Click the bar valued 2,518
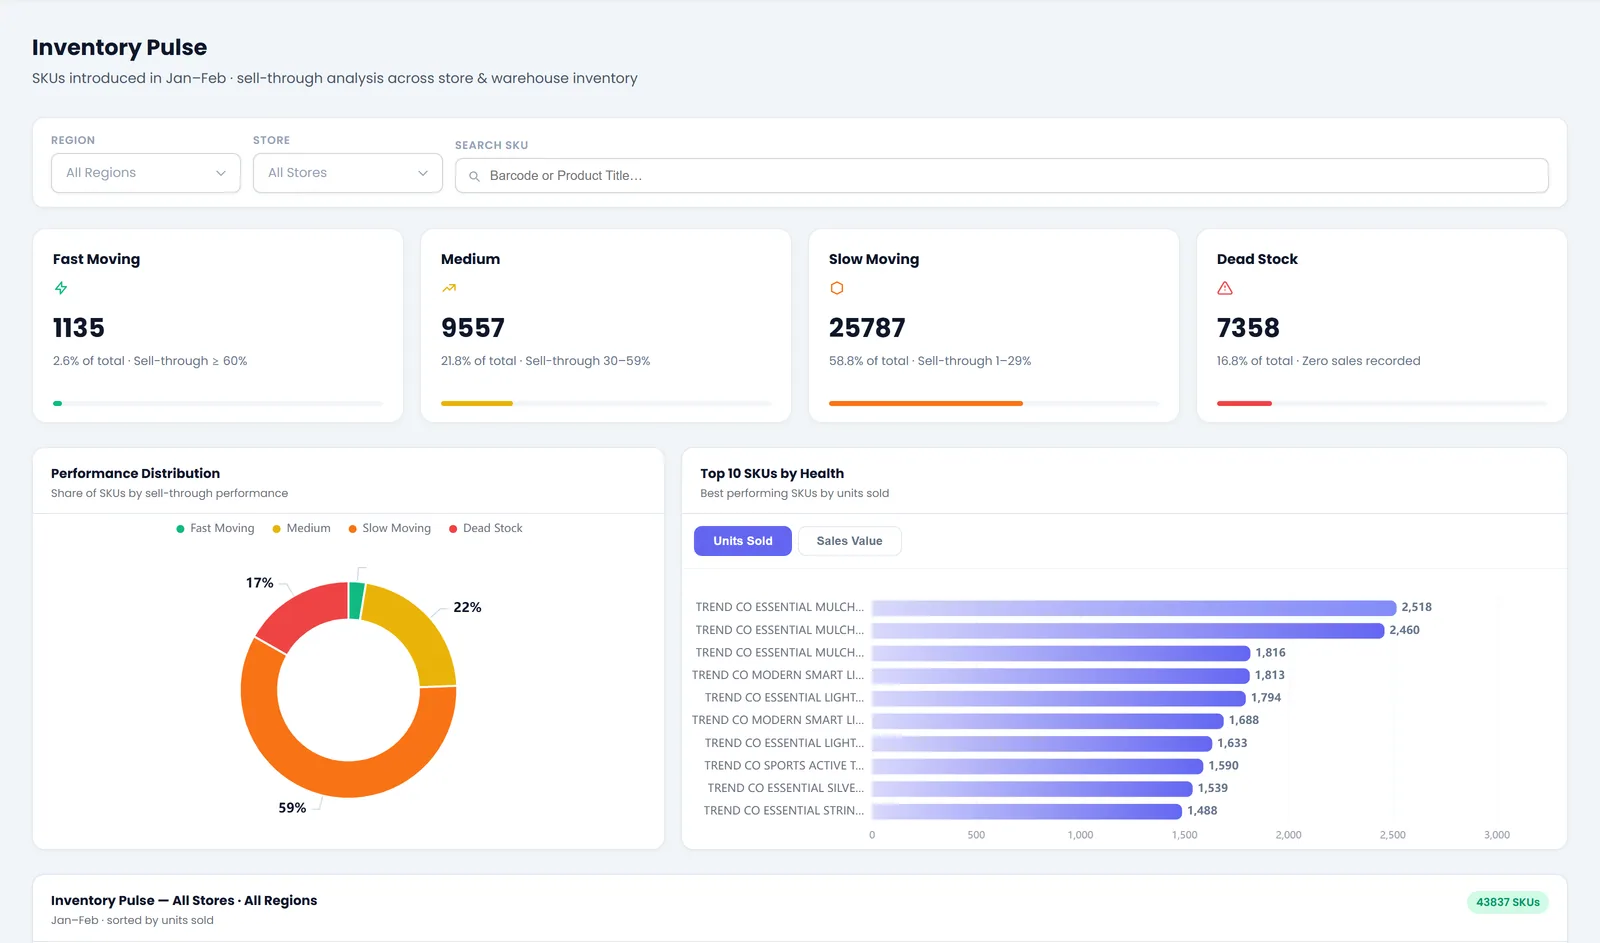 1134,608
